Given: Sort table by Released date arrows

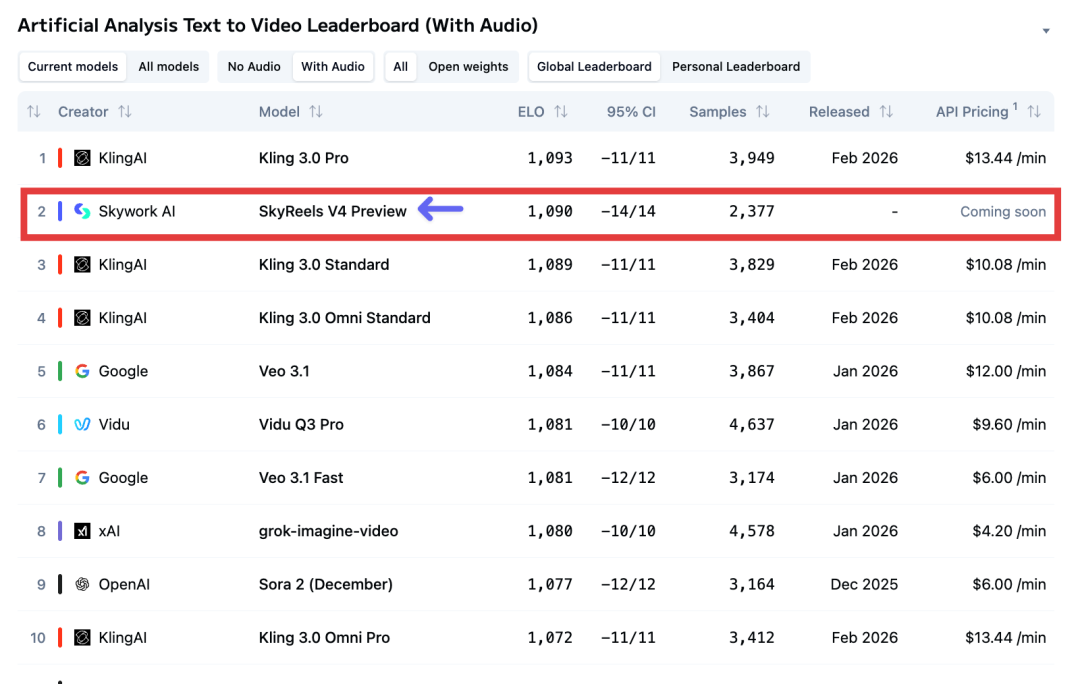Looking at the screenshot, I should pyautogui.click(x=886, y=112).
